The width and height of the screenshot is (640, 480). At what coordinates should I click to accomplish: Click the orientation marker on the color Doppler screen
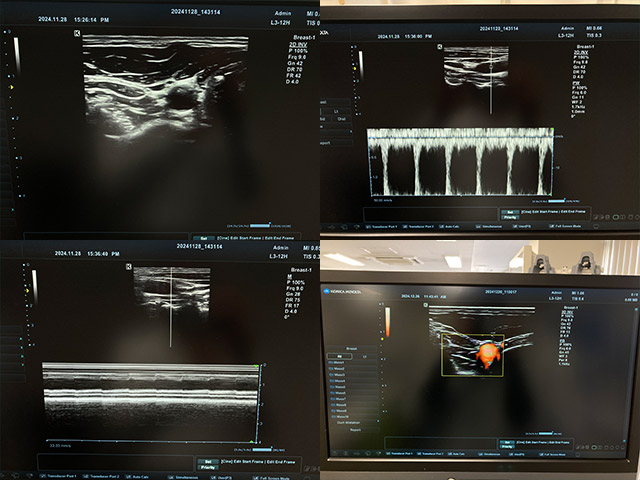[425, 305]
